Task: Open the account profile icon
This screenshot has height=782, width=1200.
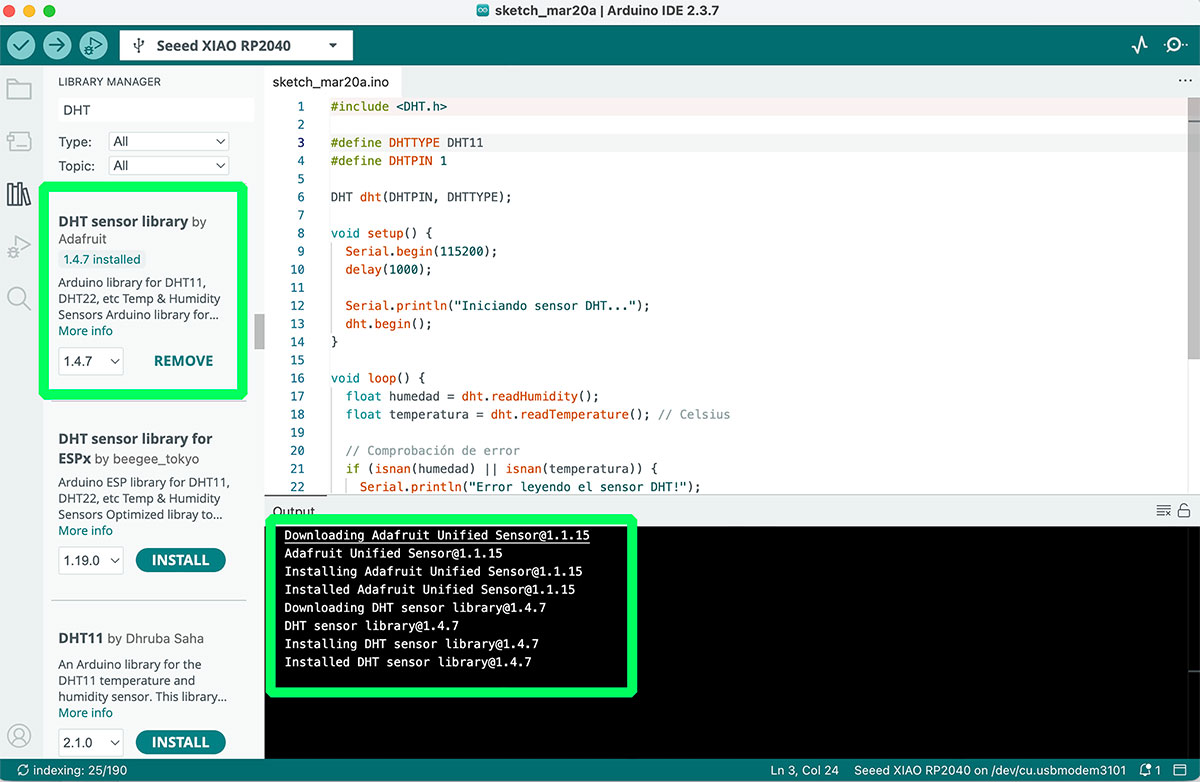Action: pos(19,736)
